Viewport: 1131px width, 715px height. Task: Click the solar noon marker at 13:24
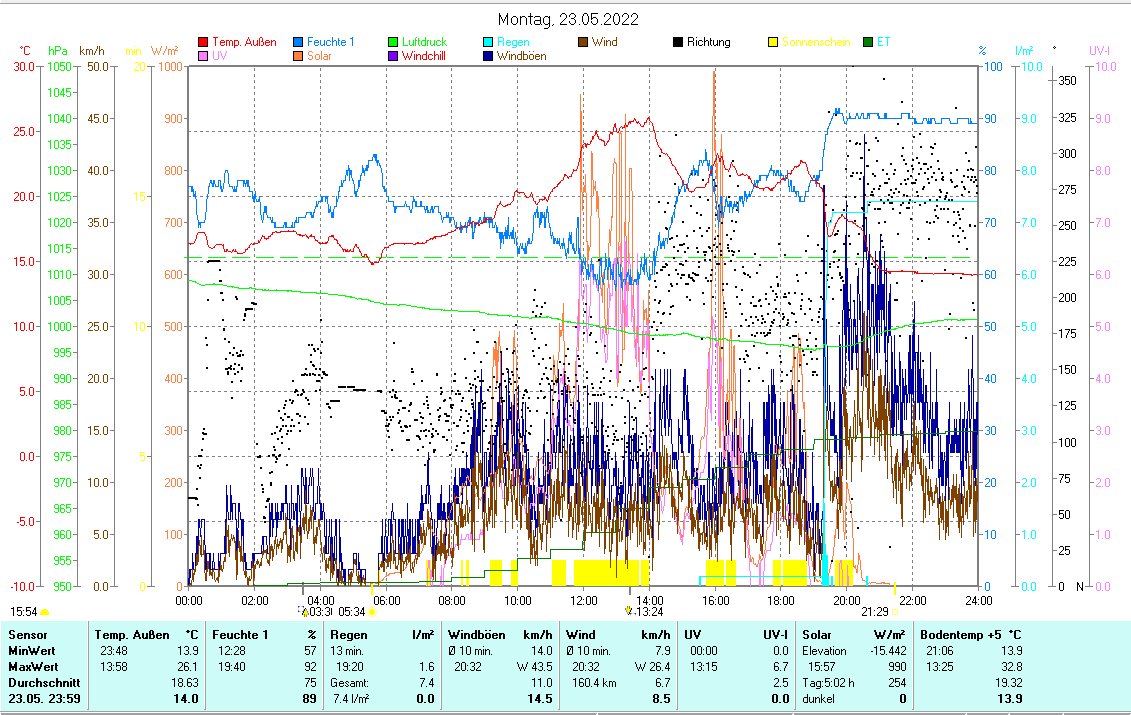point(628,611)
